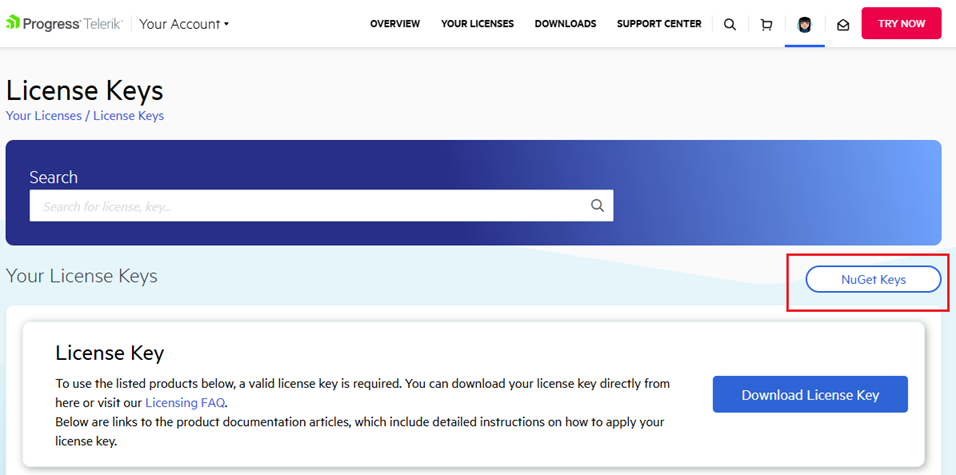Focus the Search for license, key field
Viewport: 956px width, 475px height.
tap(310, 206)
